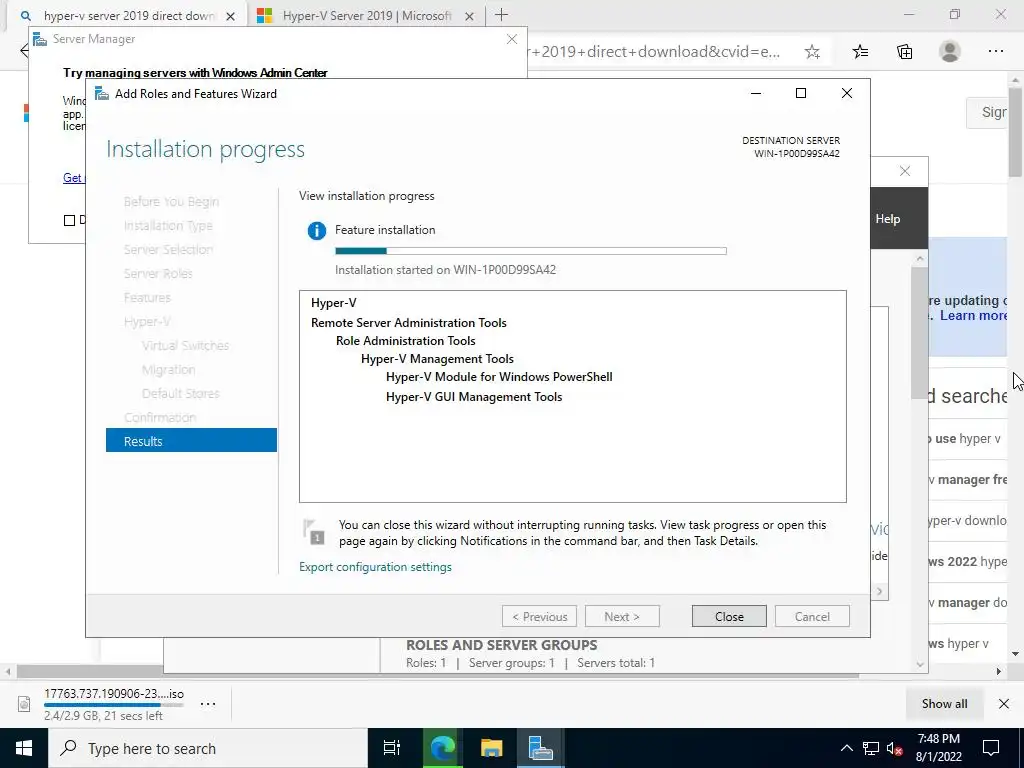The height and width of the screenshot is (768, 1024).
Task: Open the Learn more link on the web page
Action: click(974, 315)
